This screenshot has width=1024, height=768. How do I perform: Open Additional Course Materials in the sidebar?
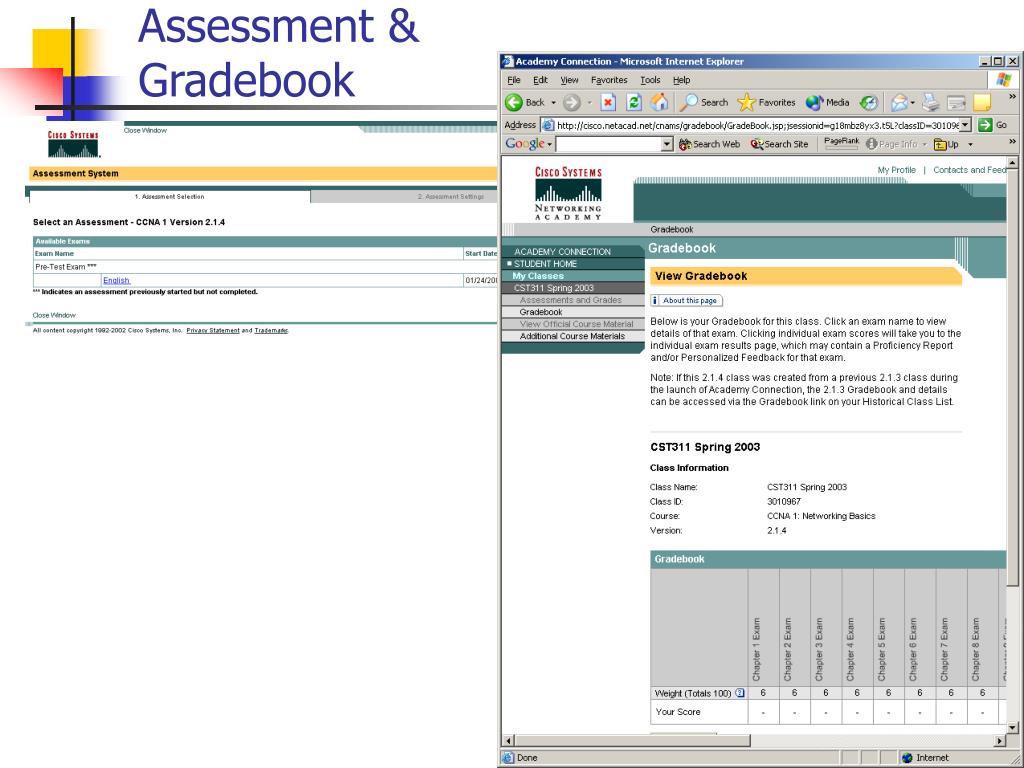pyautogui.click(x=572, y=336)
